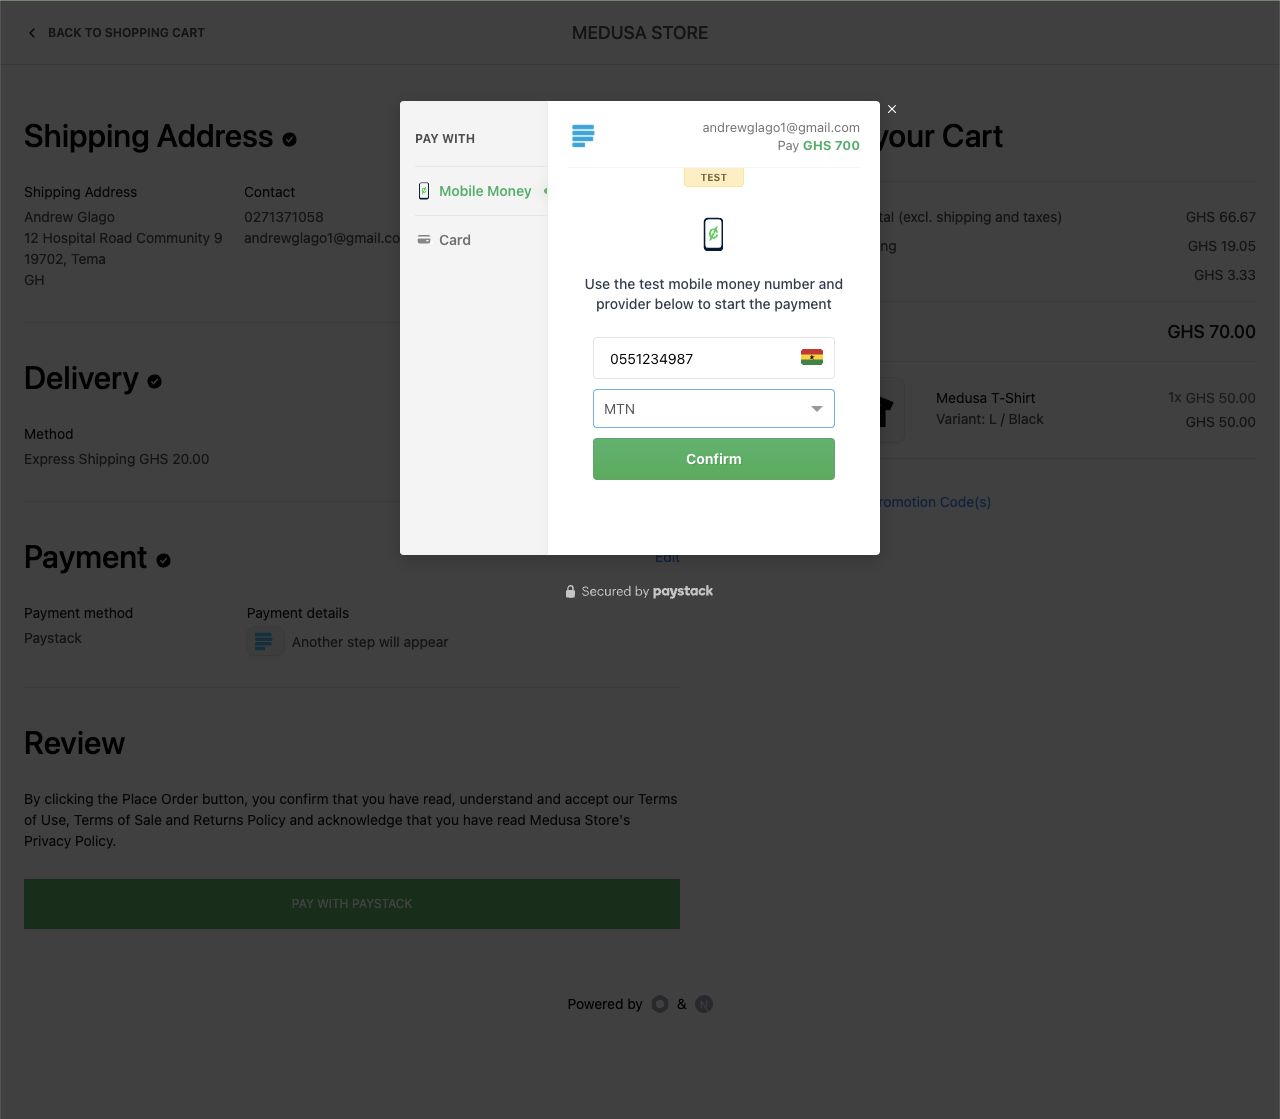Click the yellow TEST badge
This screenshot has width=1280, height=1119.
(x=713, y=176)
